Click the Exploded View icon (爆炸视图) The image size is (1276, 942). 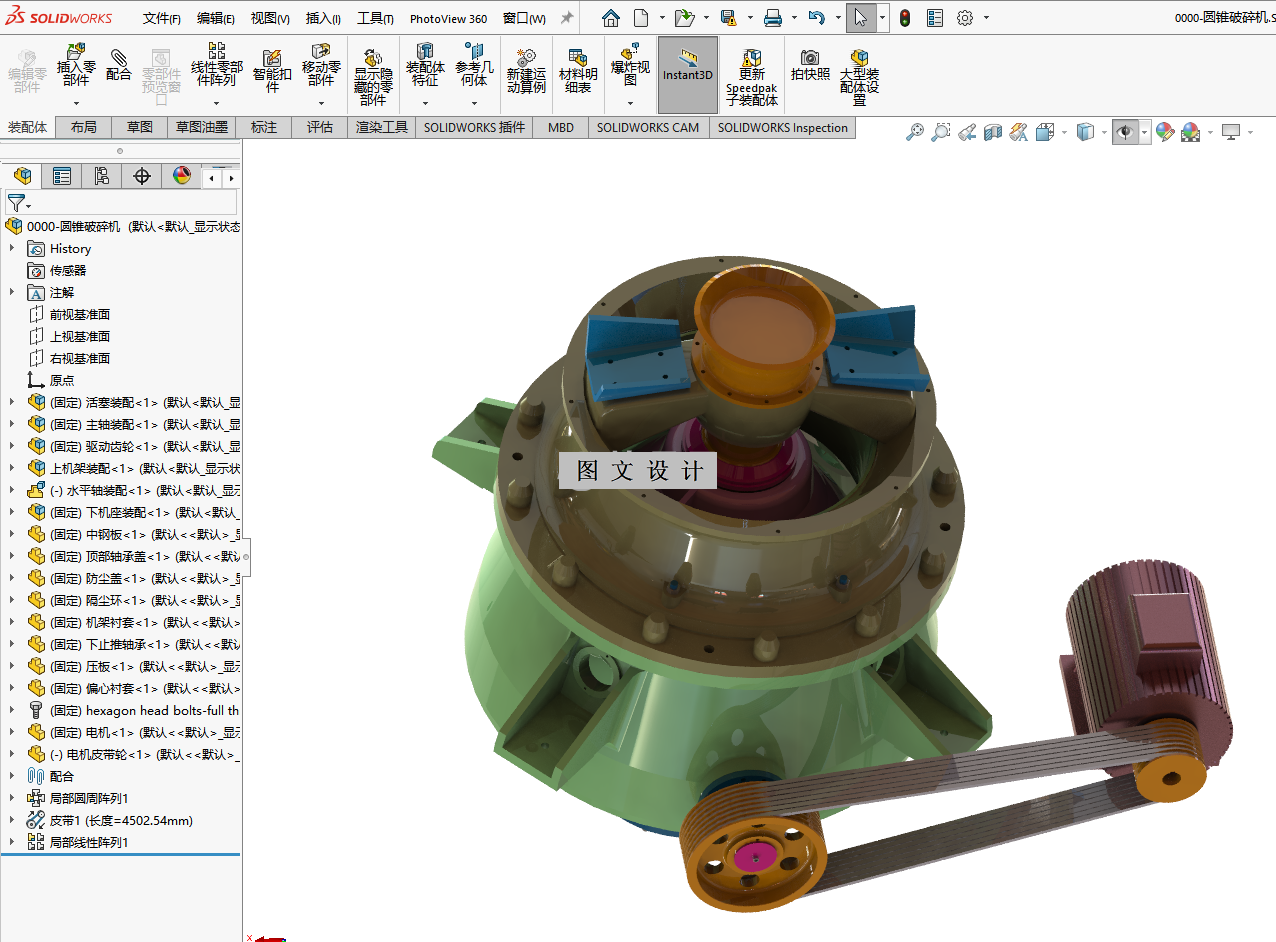click(630, 65)
